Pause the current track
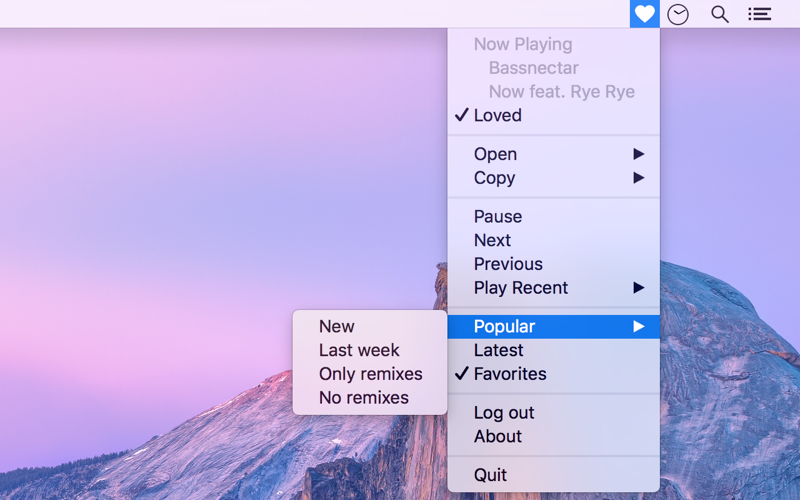 click(x=554, y=217)
